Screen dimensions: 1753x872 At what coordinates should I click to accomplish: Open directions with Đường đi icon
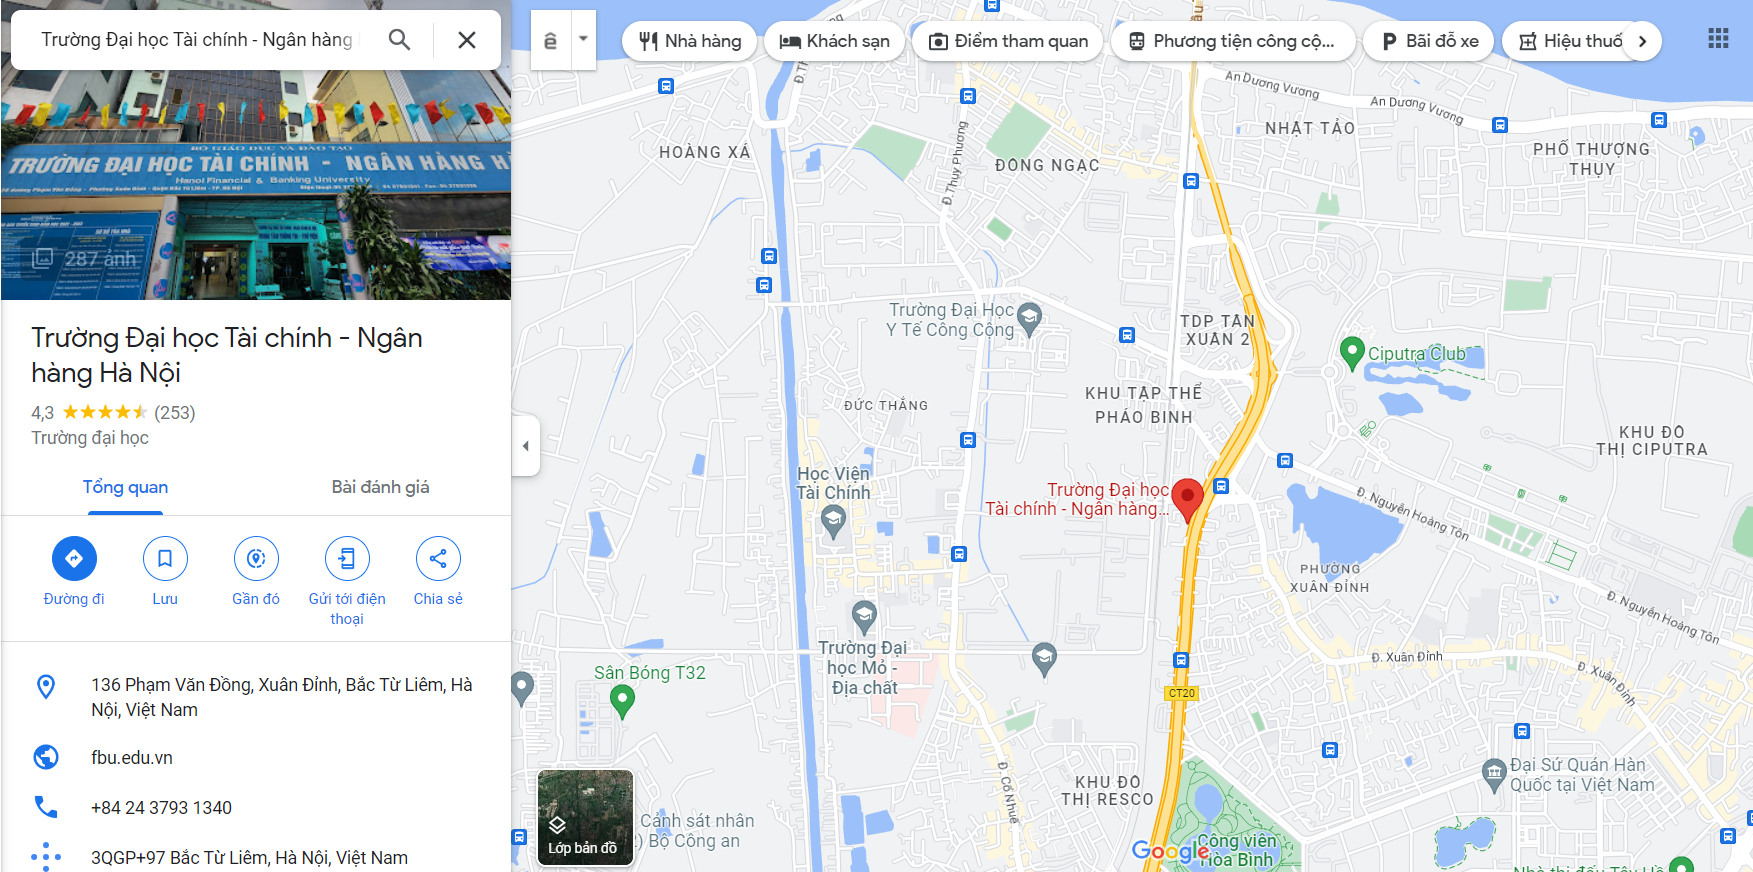coord(74,558)
